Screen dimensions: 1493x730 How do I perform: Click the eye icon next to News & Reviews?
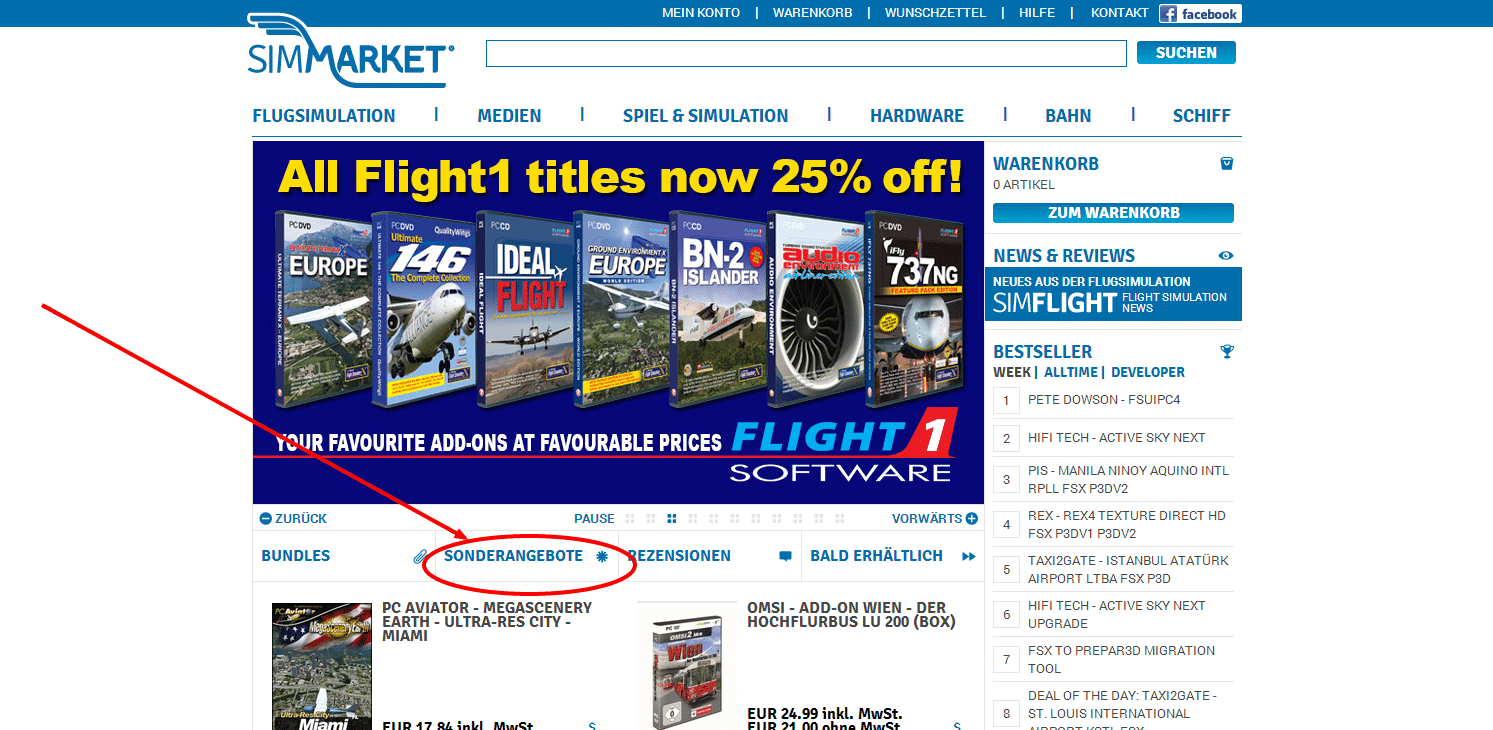point(1226,256)
